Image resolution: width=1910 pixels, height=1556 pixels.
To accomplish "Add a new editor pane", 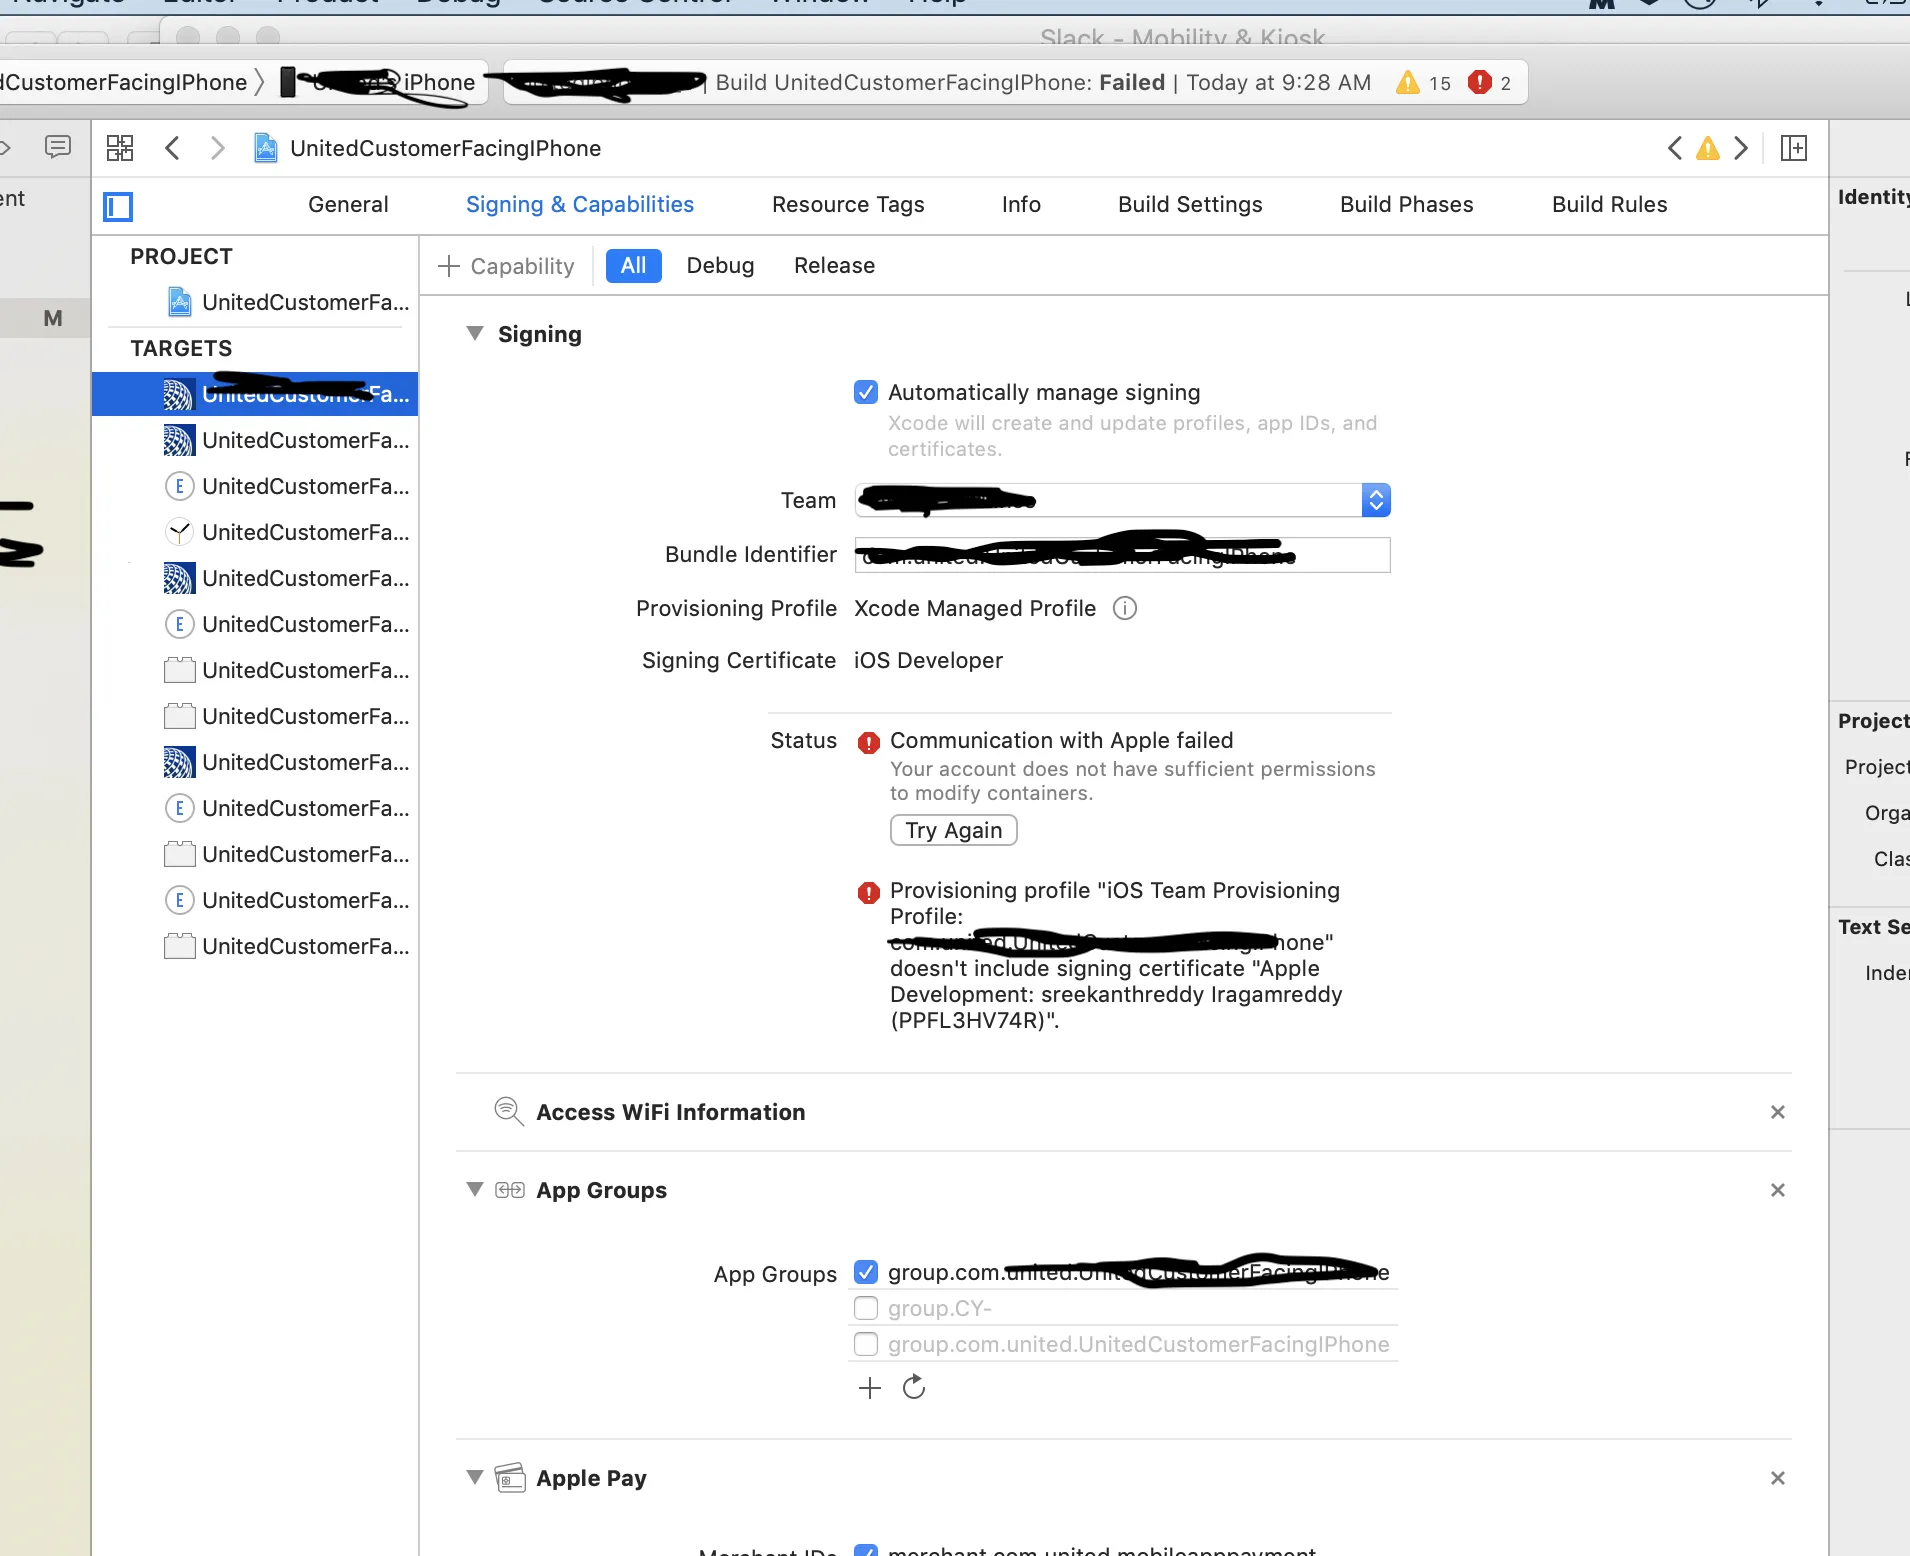I will click(x=1794, y=148).
